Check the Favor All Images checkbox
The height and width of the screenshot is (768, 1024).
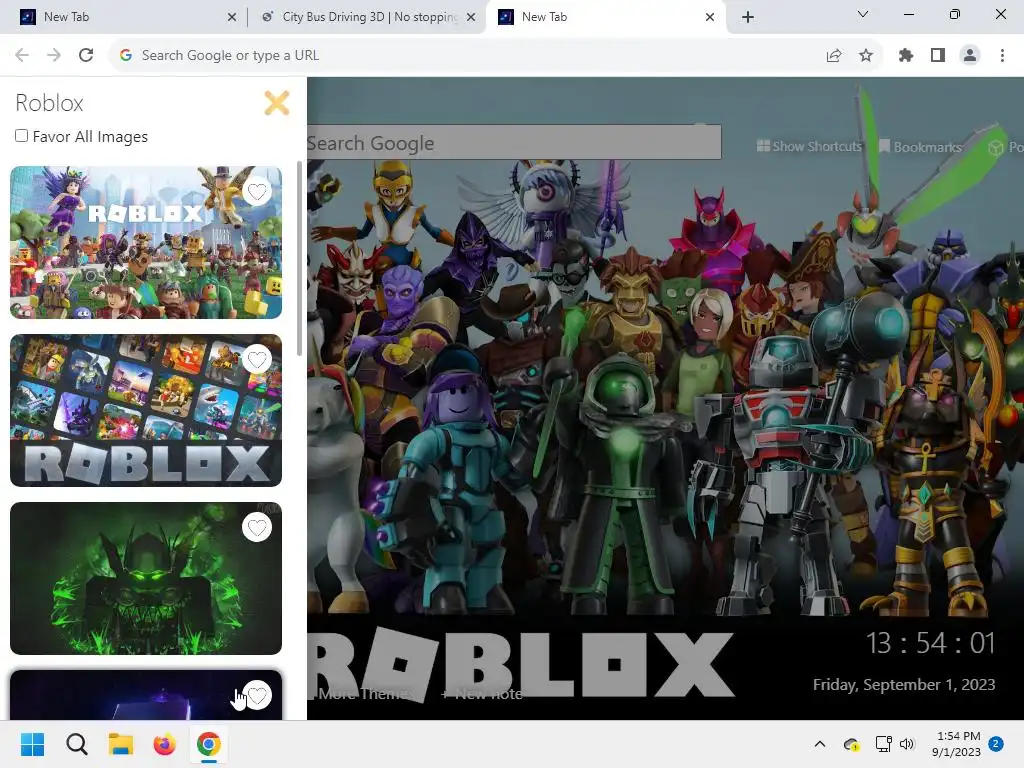coord(22,136)
